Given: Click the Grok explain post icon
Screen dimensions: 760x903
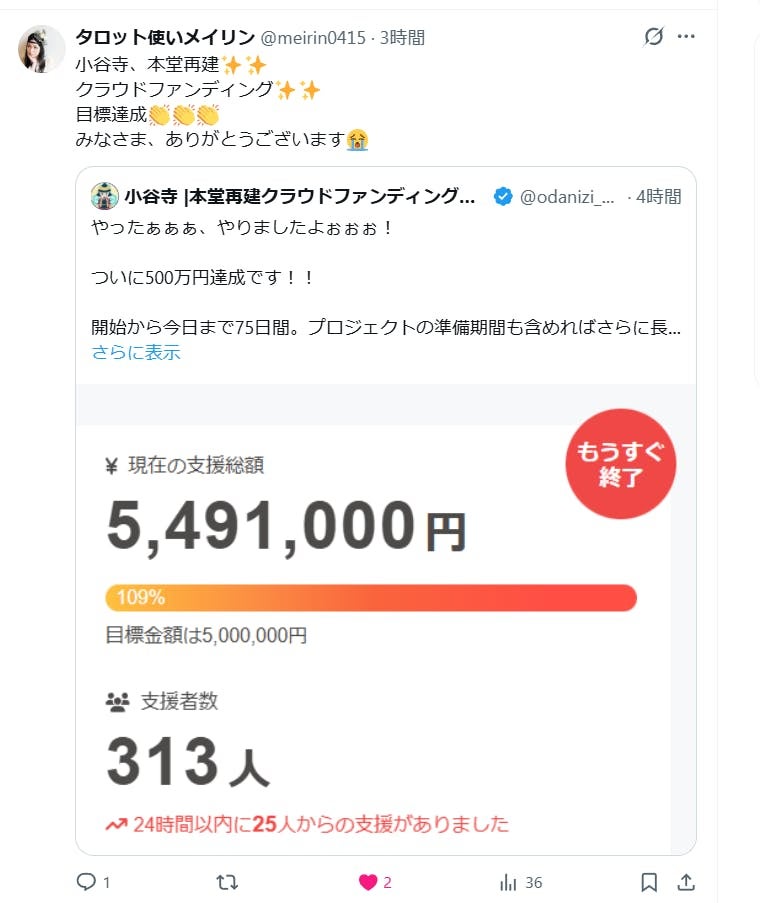Looking at the screenshot, I should coord(653,37).
